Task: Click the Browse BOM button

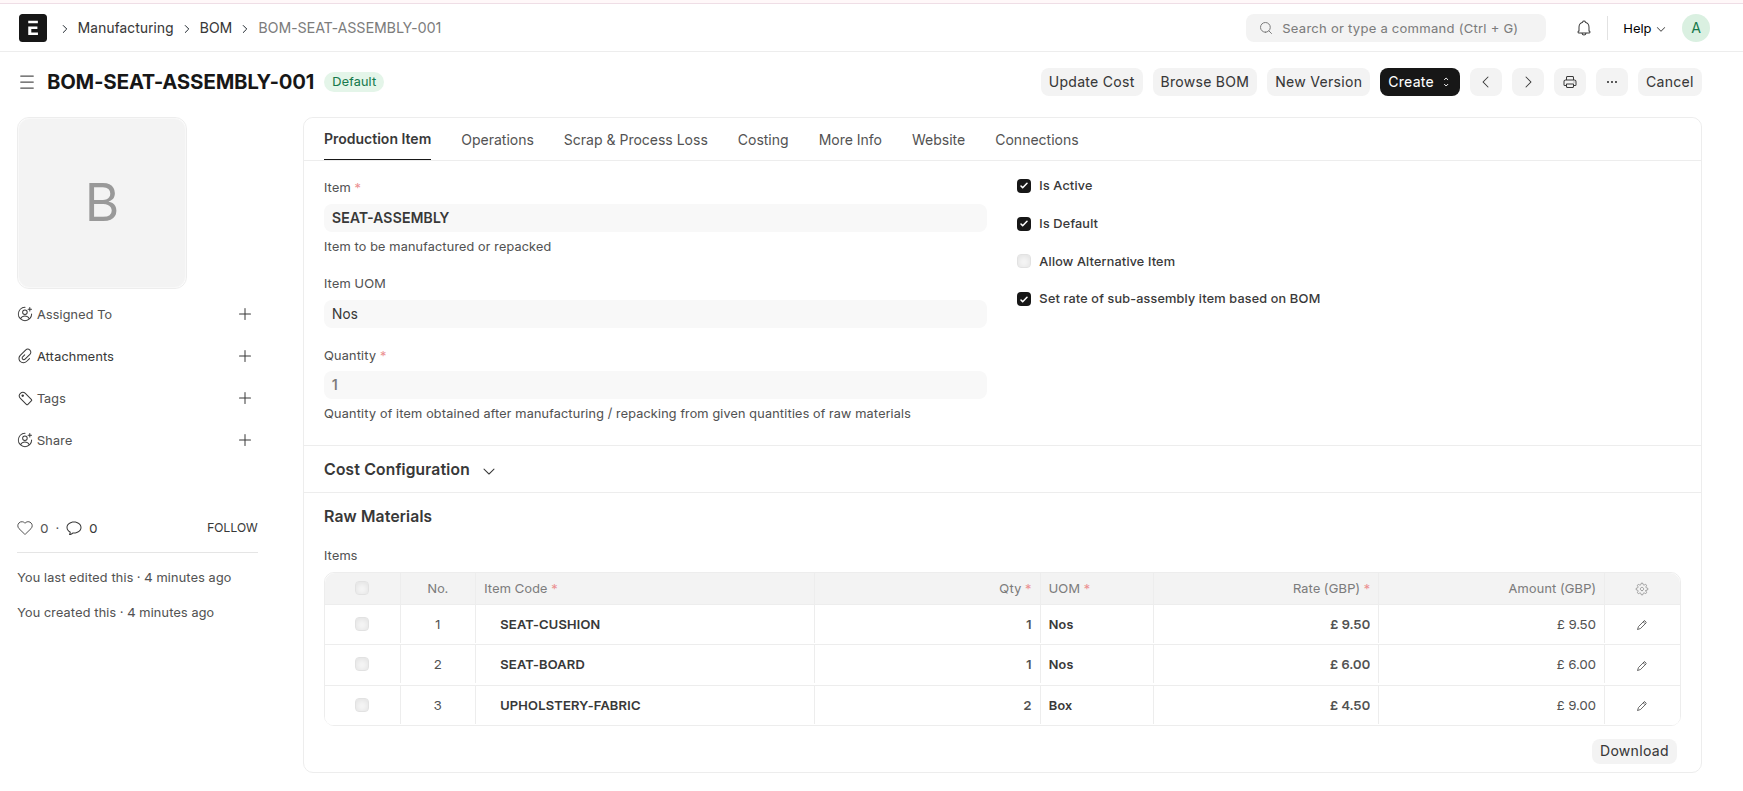Action: tap(1204, 82)
